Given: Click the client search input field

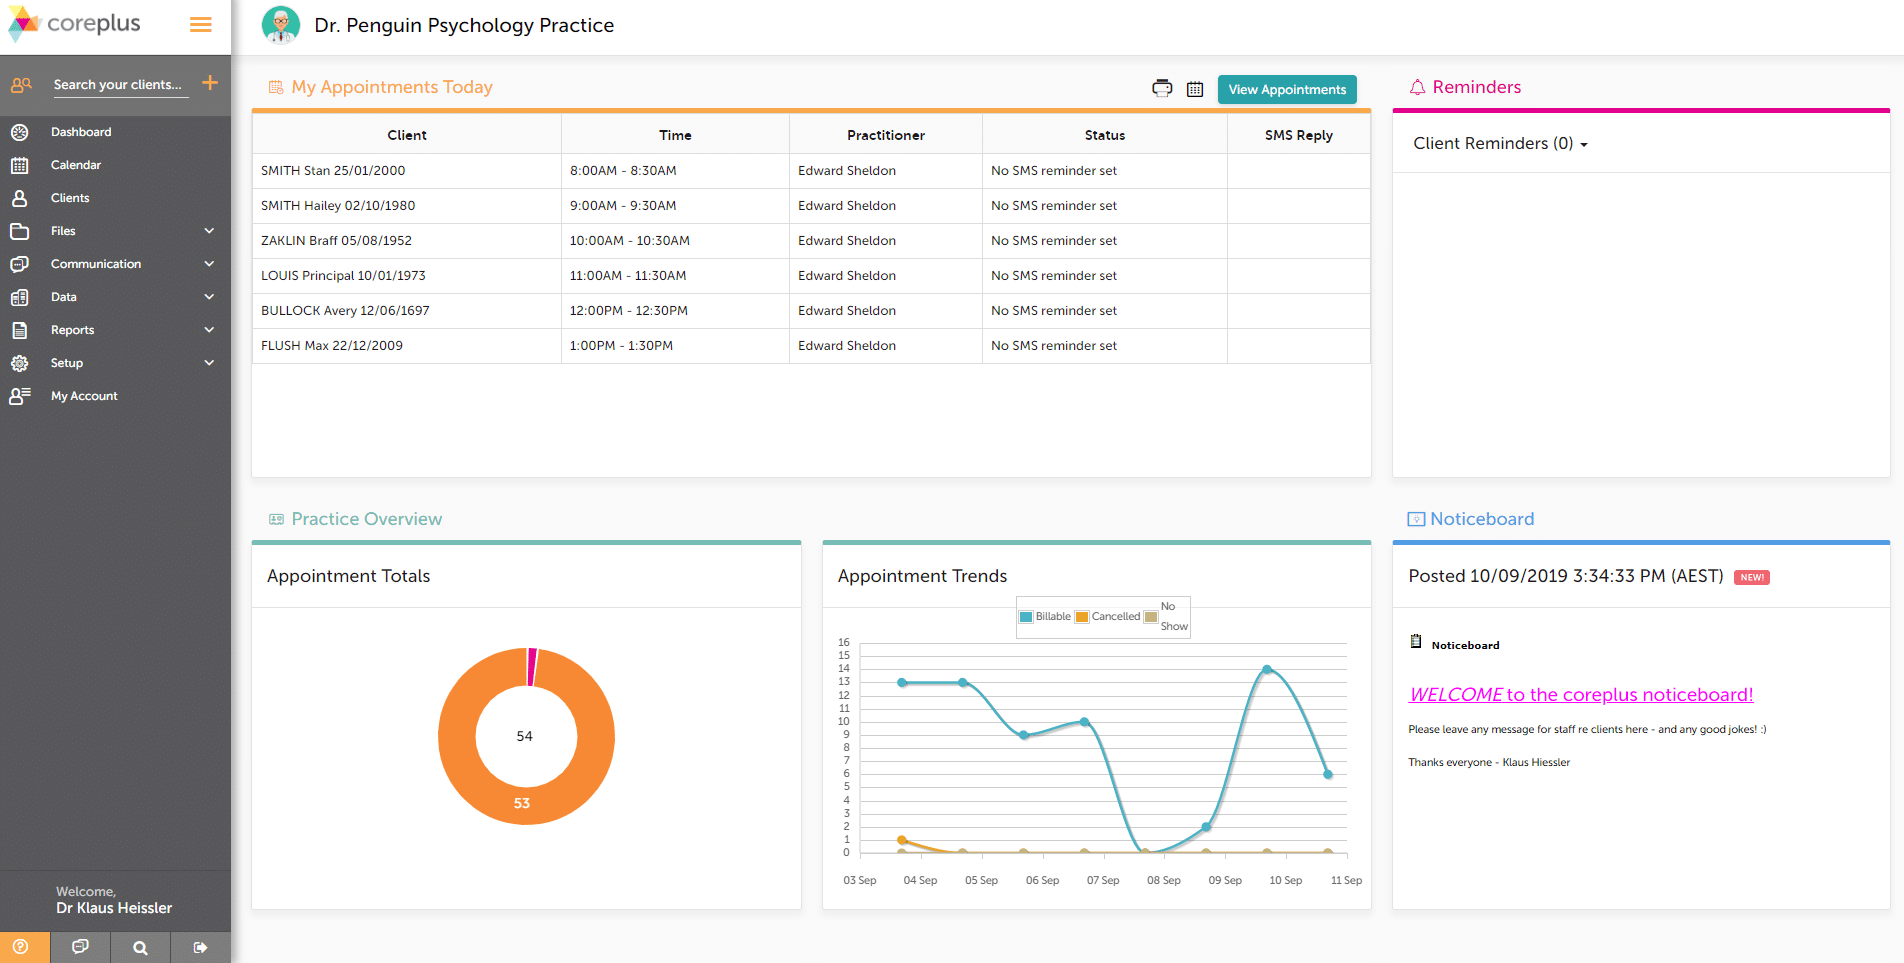Looking at the screenshot, I should click(118, 84).
